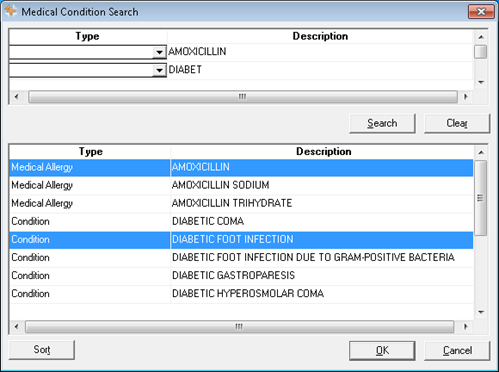Viewport: 499px width, 372px height.
Task: Click up arrow of criteria grid vertical scrollbar
Action: coord(481,37)
